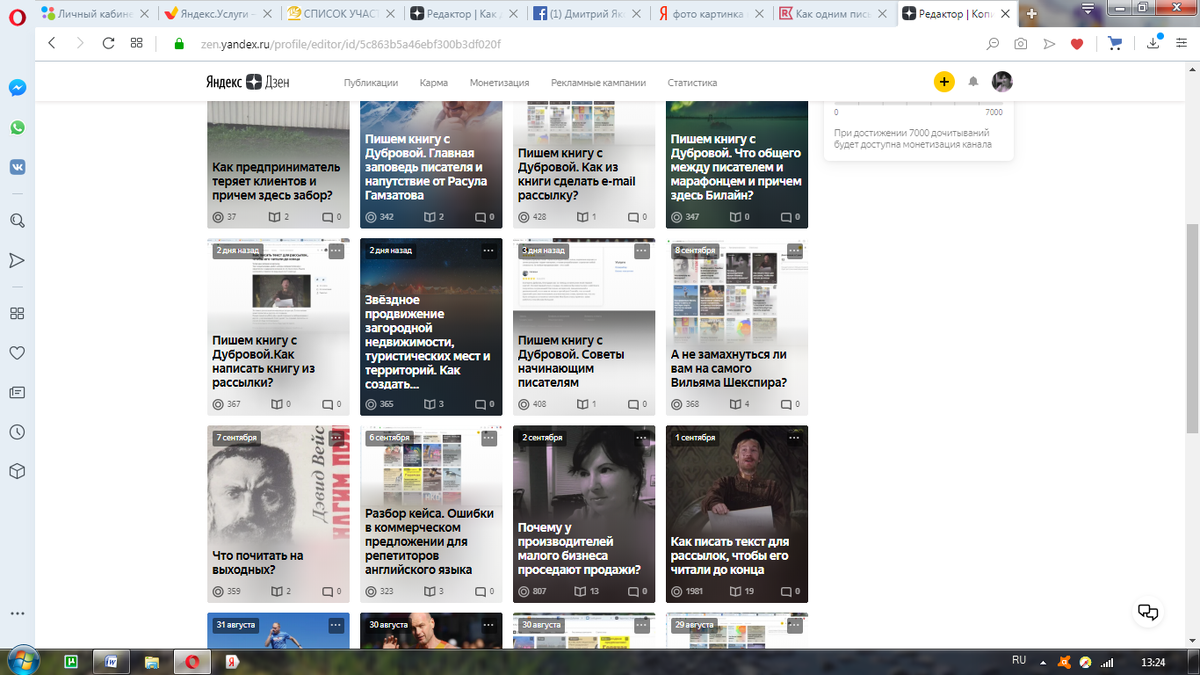Switch to the Facebook 'Дмитрий' tab
This screenshot has height=675, width=1200.
point(589,14)
